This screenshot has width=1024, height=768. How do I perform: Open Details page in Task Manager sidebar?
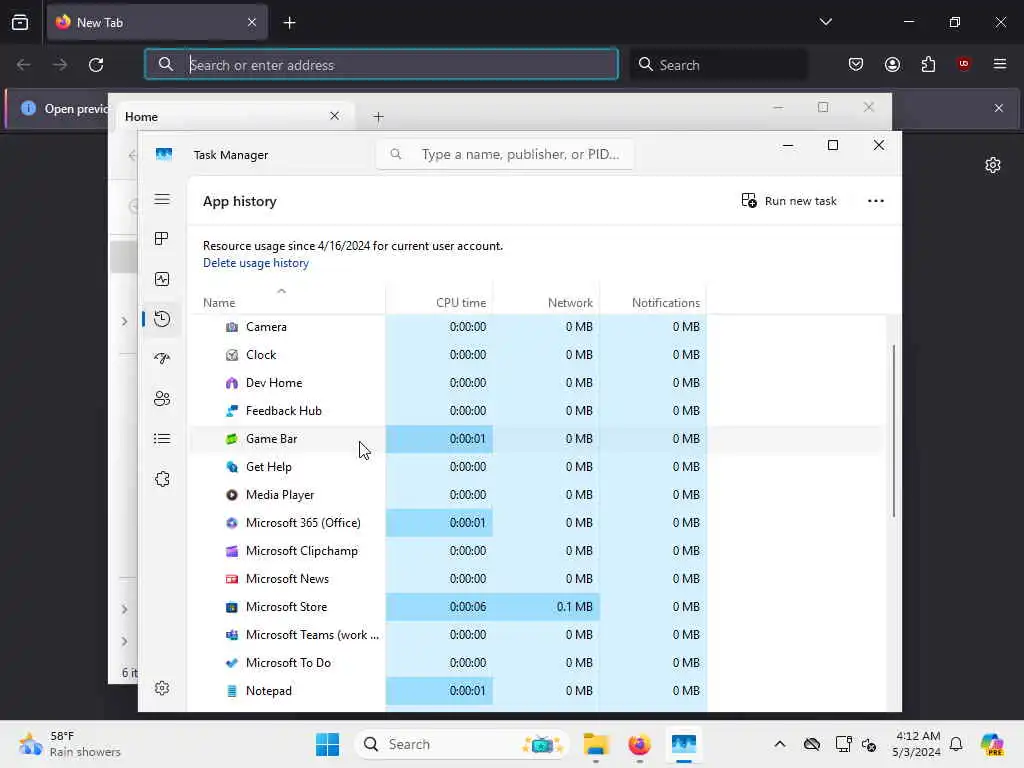[162, 439]
